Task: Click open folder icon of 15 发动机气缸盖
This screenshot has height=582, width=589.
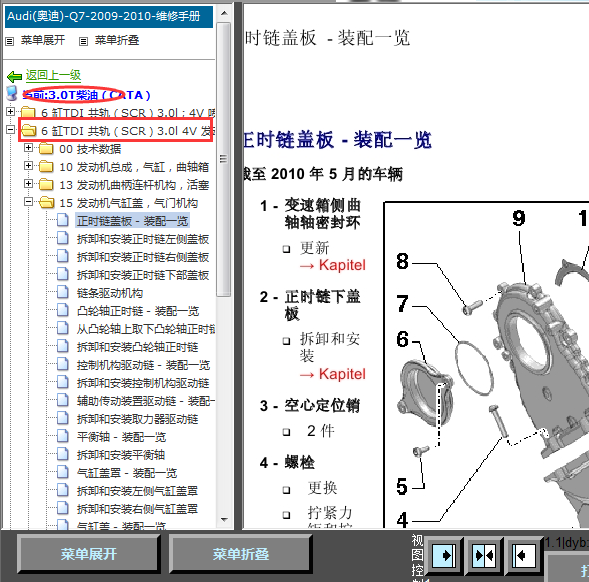Action: pos(47,203)
